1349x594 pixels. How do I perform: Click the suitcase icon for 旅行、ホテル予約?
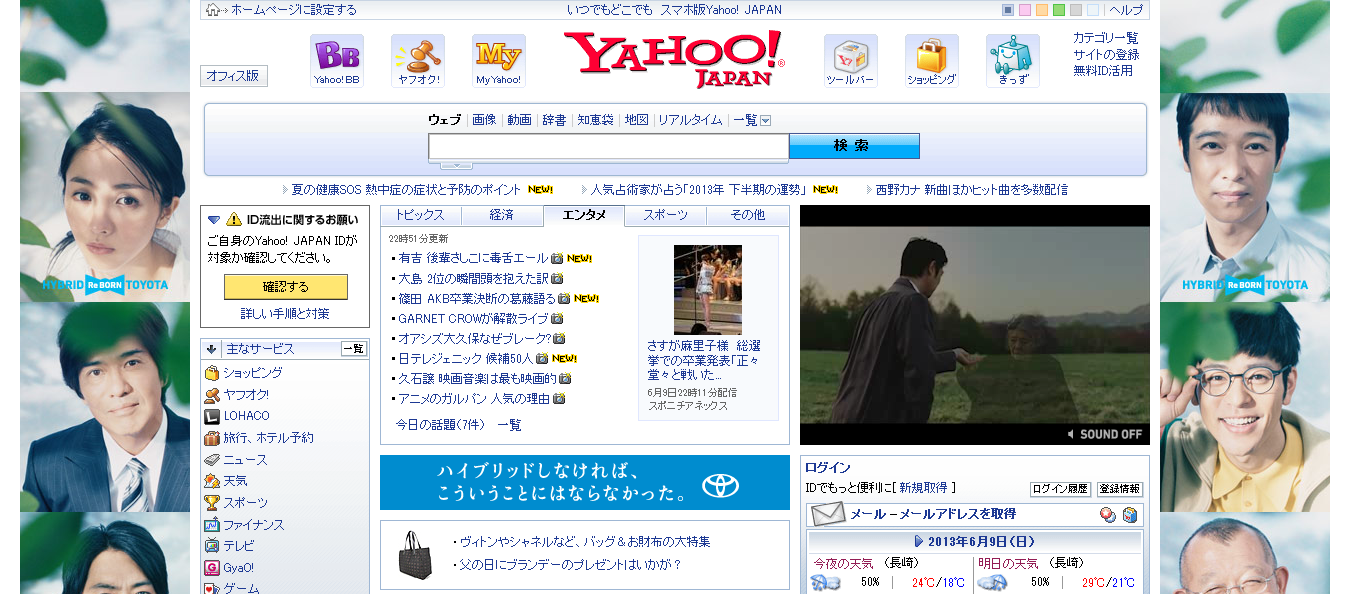[212, 438]
